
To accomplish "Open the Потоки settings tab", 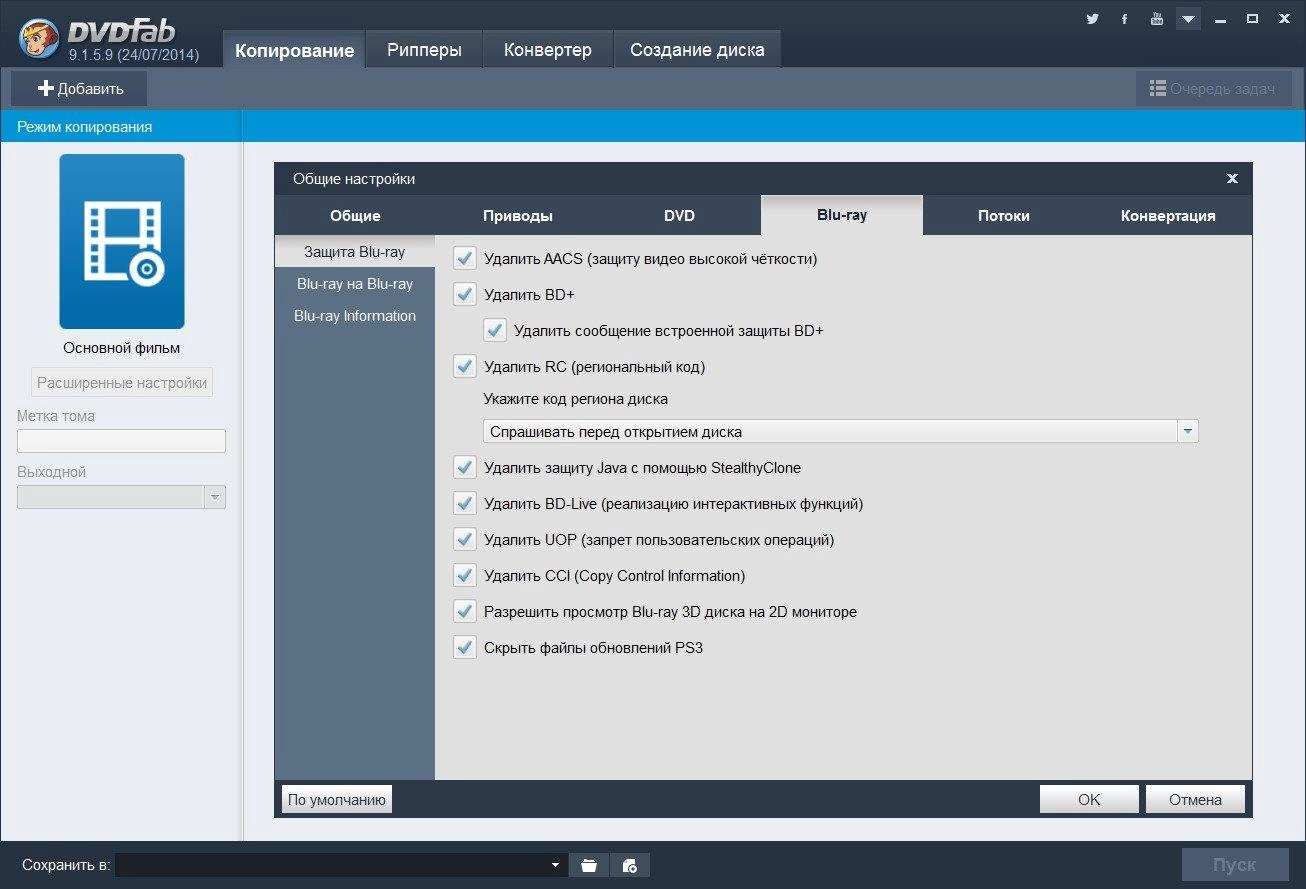I will 1003,215.
